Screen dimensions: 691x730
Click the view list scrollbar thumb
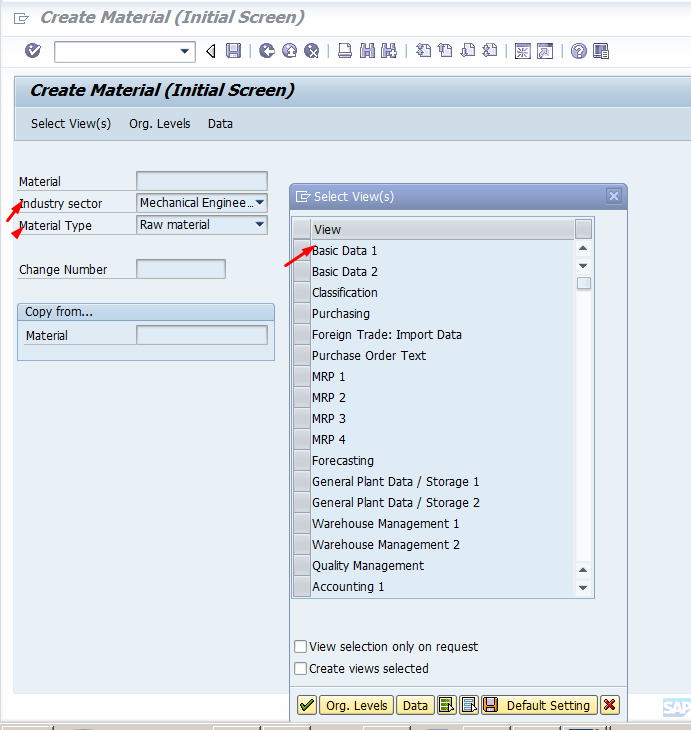(583, 283)
